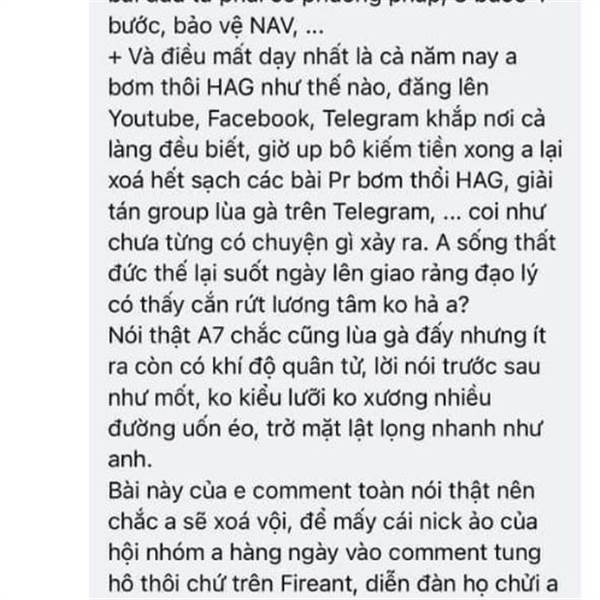Click the word "Fireant" in the last line
Image resolution: width=600 pixels, height=600 pixels.
[318, 584]
